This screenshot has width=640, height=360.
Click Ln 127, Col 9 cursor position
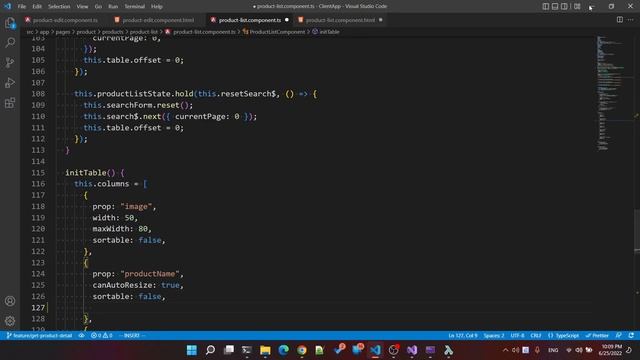462,336
